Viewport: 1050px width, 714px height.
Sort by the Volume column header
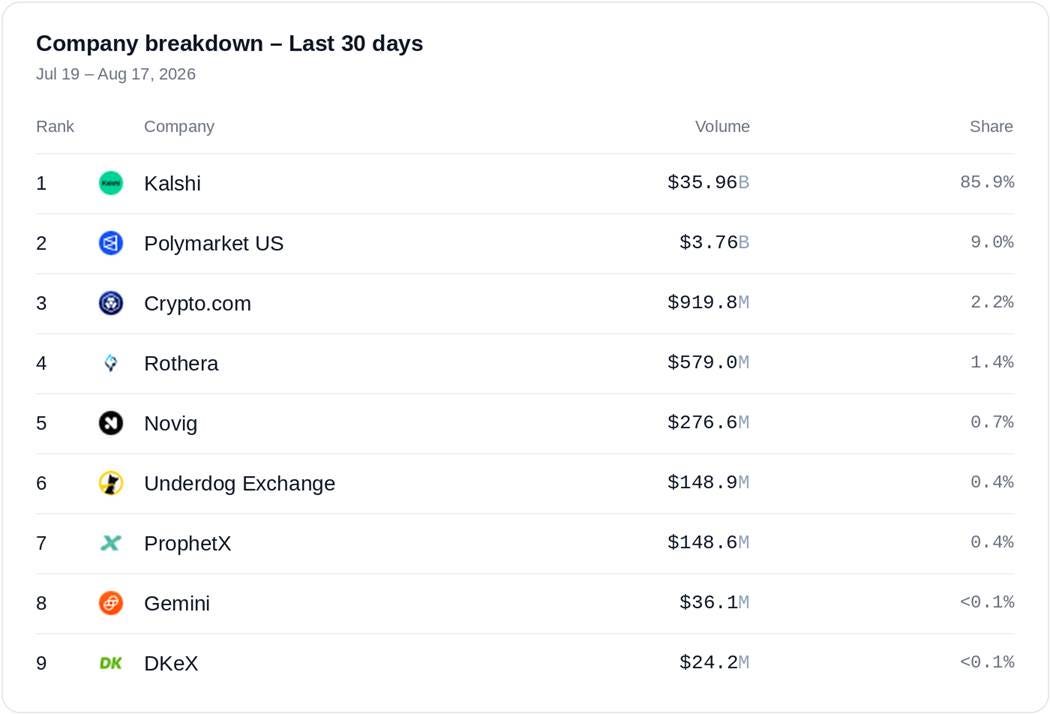(722, 127)
